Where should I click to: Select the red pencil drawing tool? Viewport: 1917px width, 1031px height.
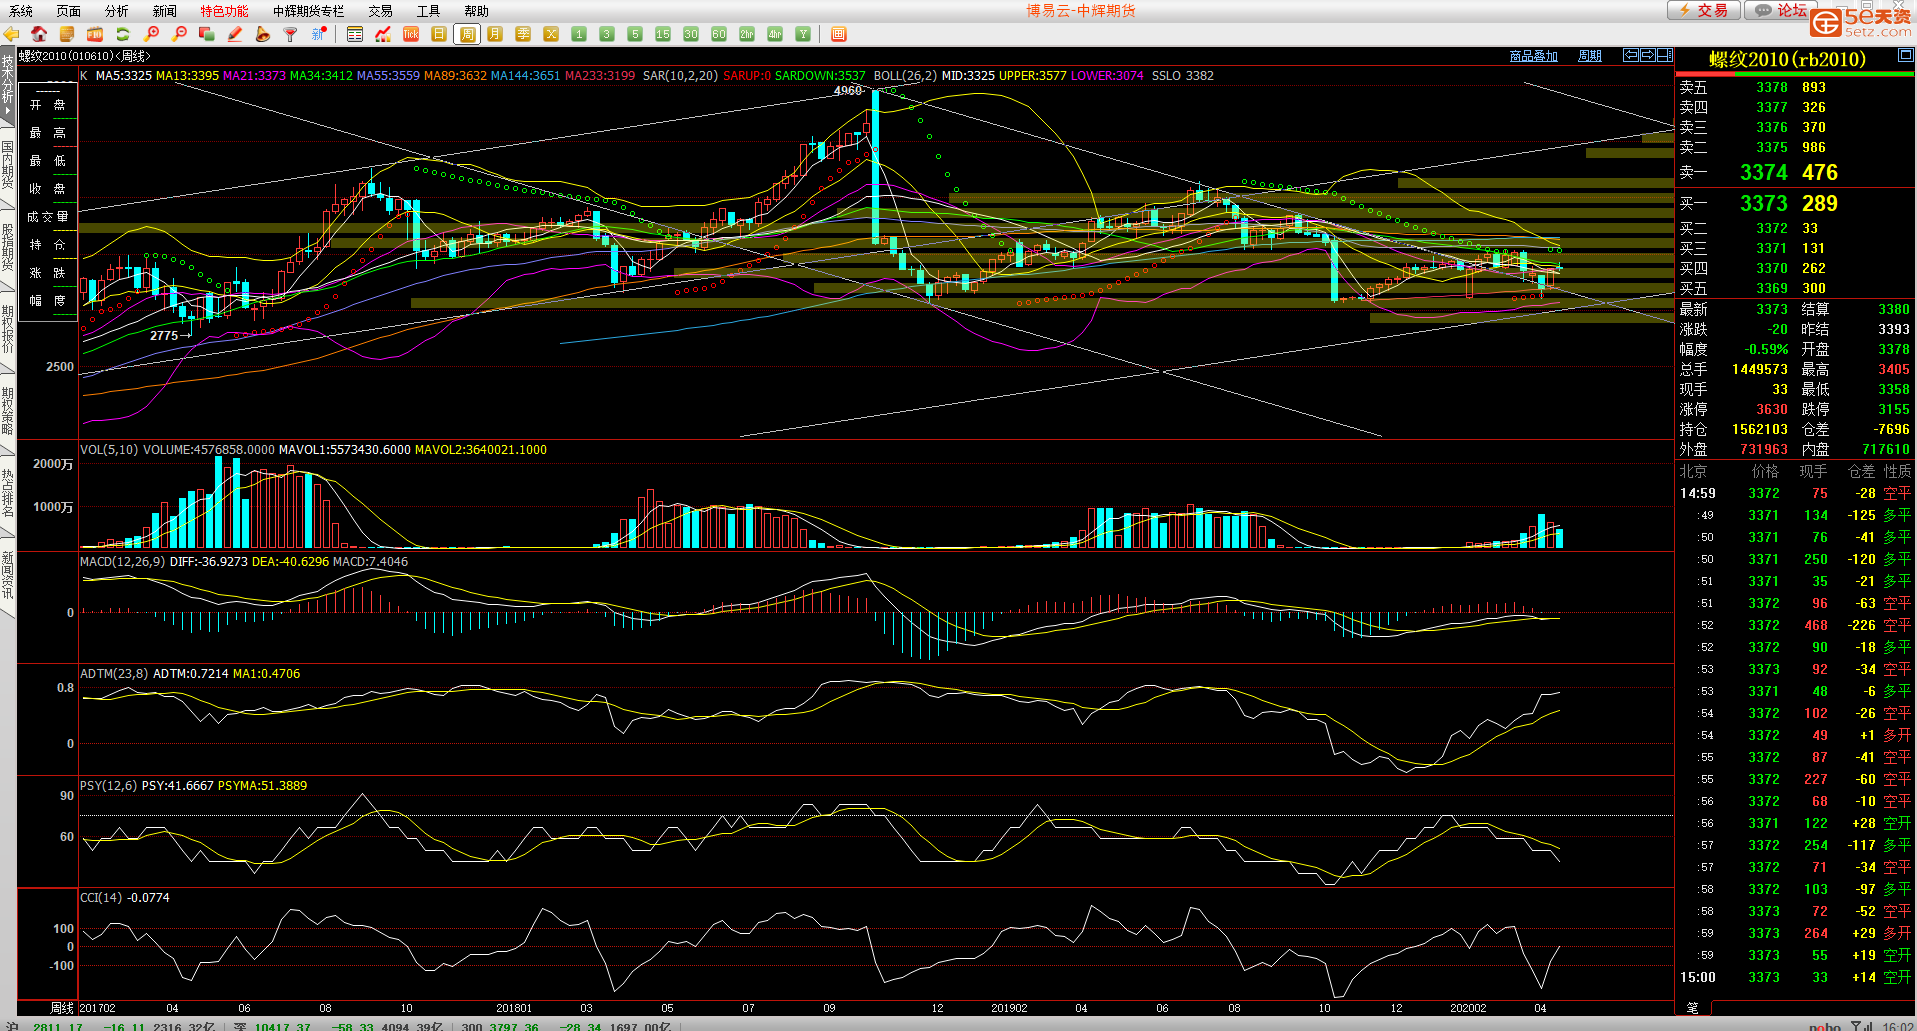(235, 34)
